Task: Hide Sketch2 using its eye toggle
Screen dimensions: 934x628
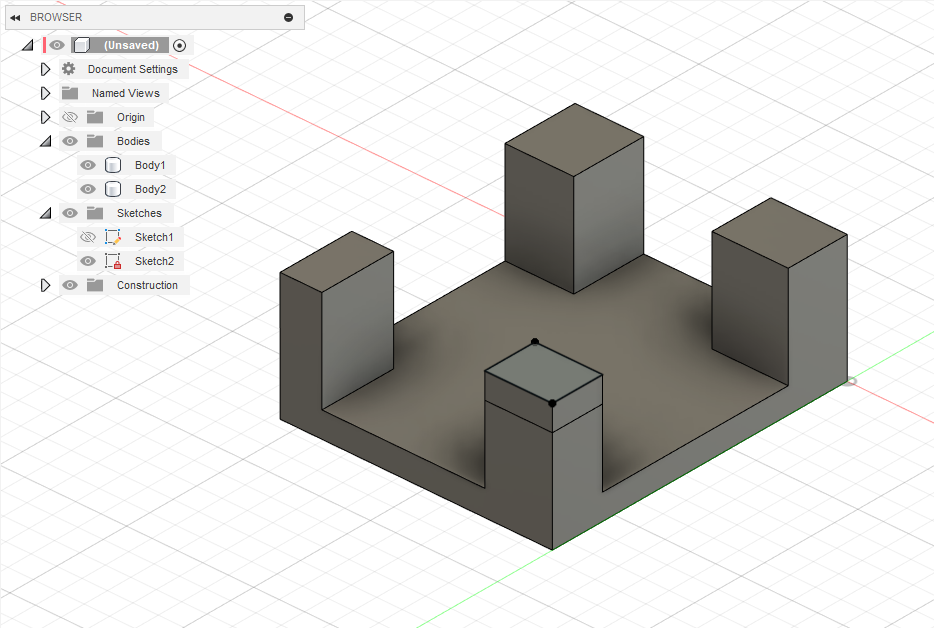Action: click(88, 261)
